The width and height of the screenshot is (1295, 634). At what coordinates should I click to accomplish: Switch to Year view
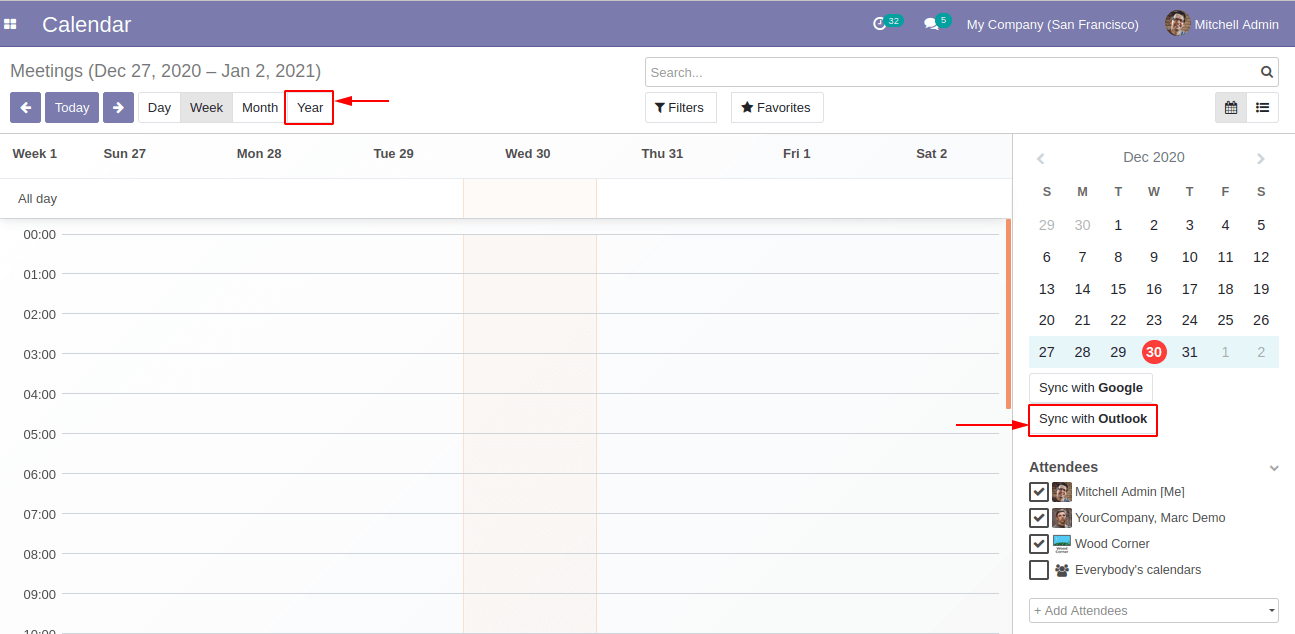[310, 108]
